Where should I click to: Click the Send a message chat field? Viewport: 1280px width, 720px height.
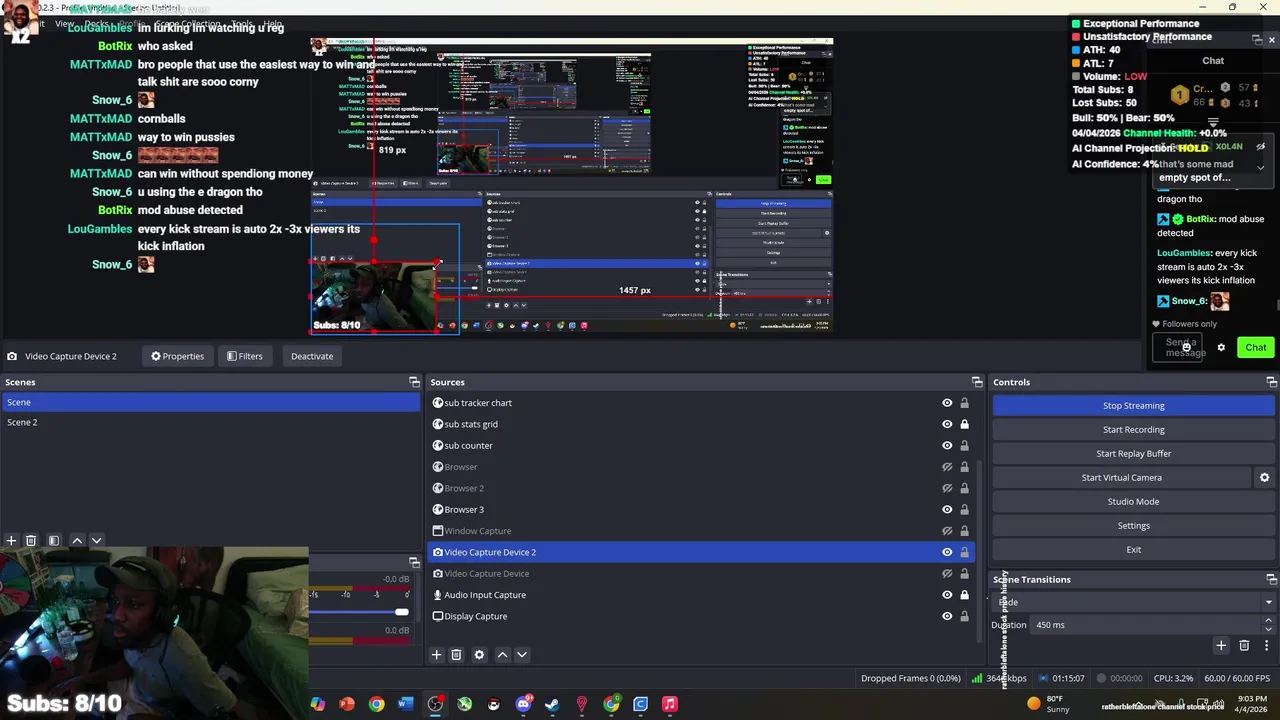[x=1185, y=348]
